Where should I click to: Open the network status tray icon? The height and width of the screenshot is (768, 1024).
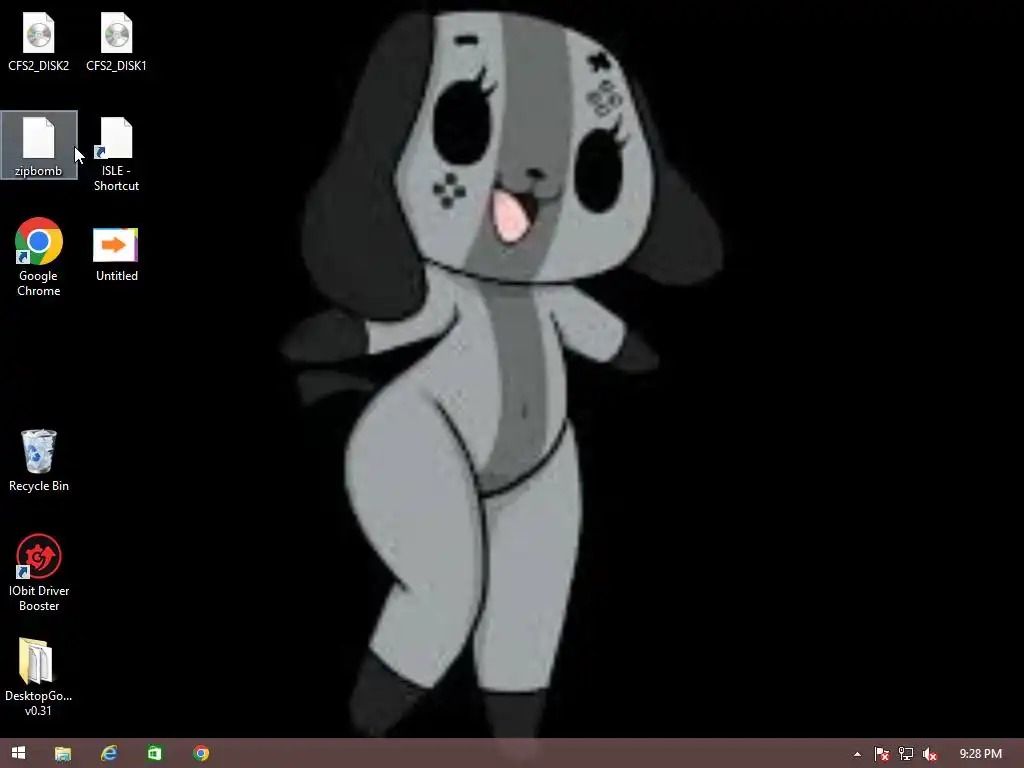click(906, 754)
